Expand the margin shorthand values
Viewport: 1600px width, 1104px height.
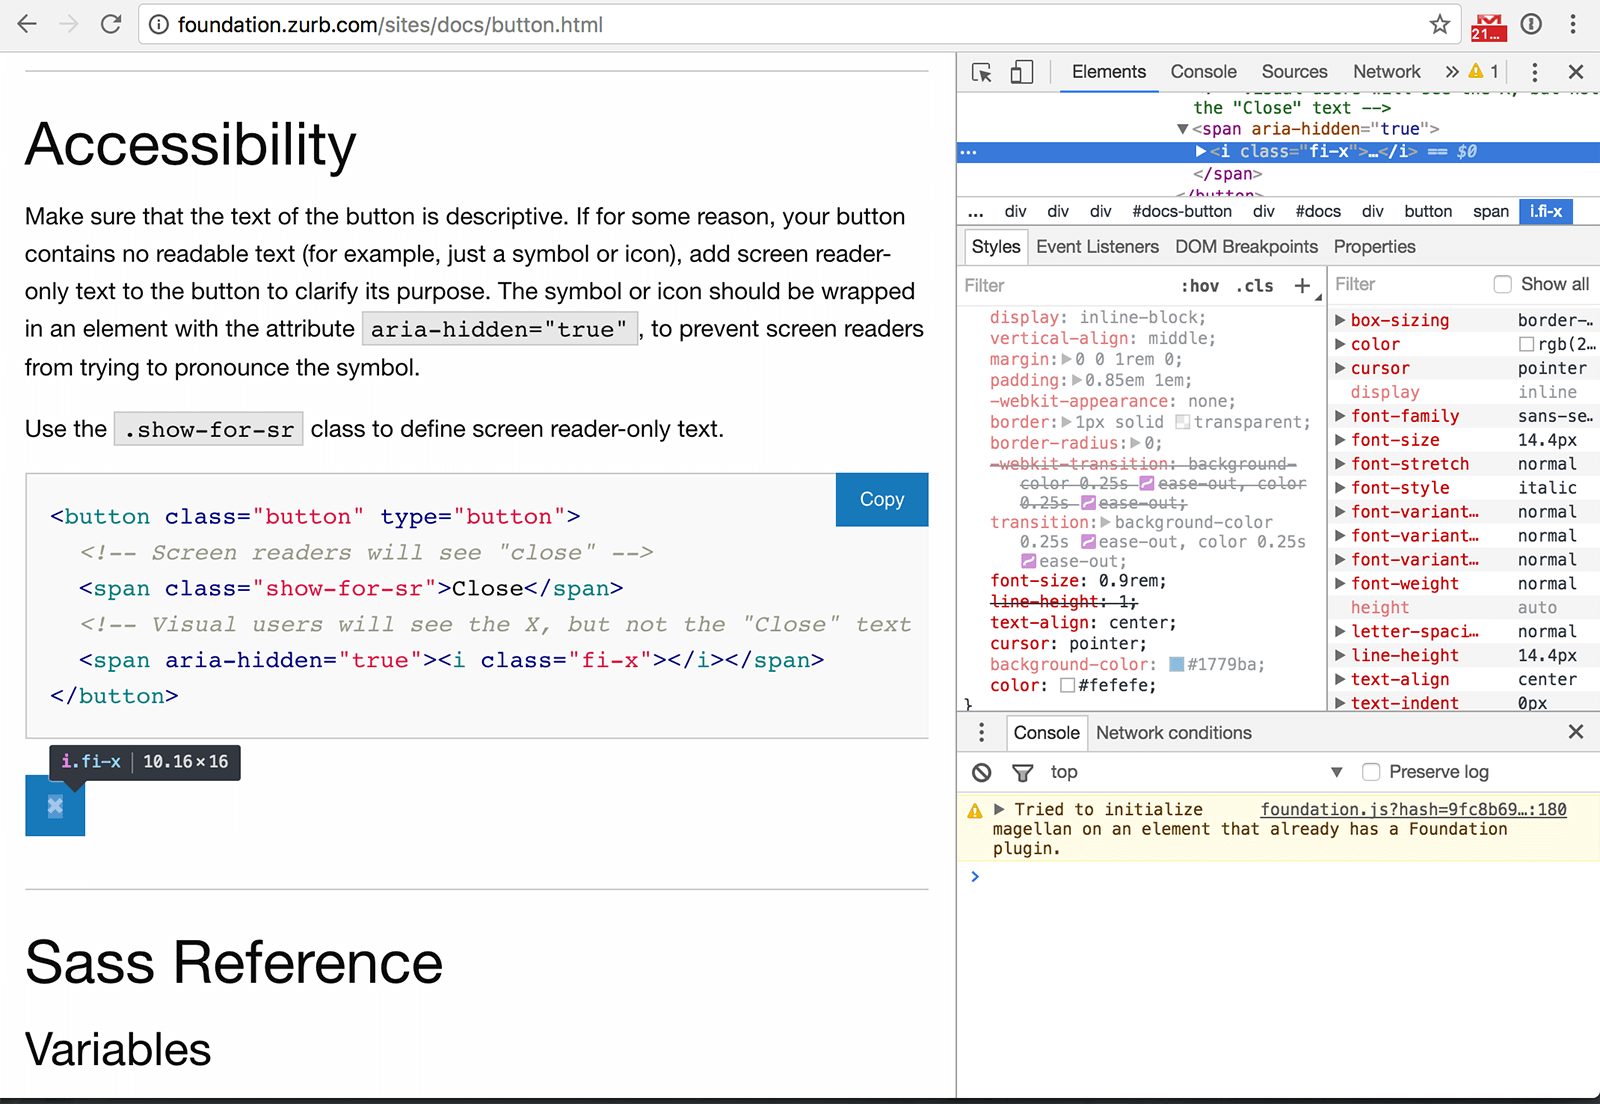tap(1067, 359)
